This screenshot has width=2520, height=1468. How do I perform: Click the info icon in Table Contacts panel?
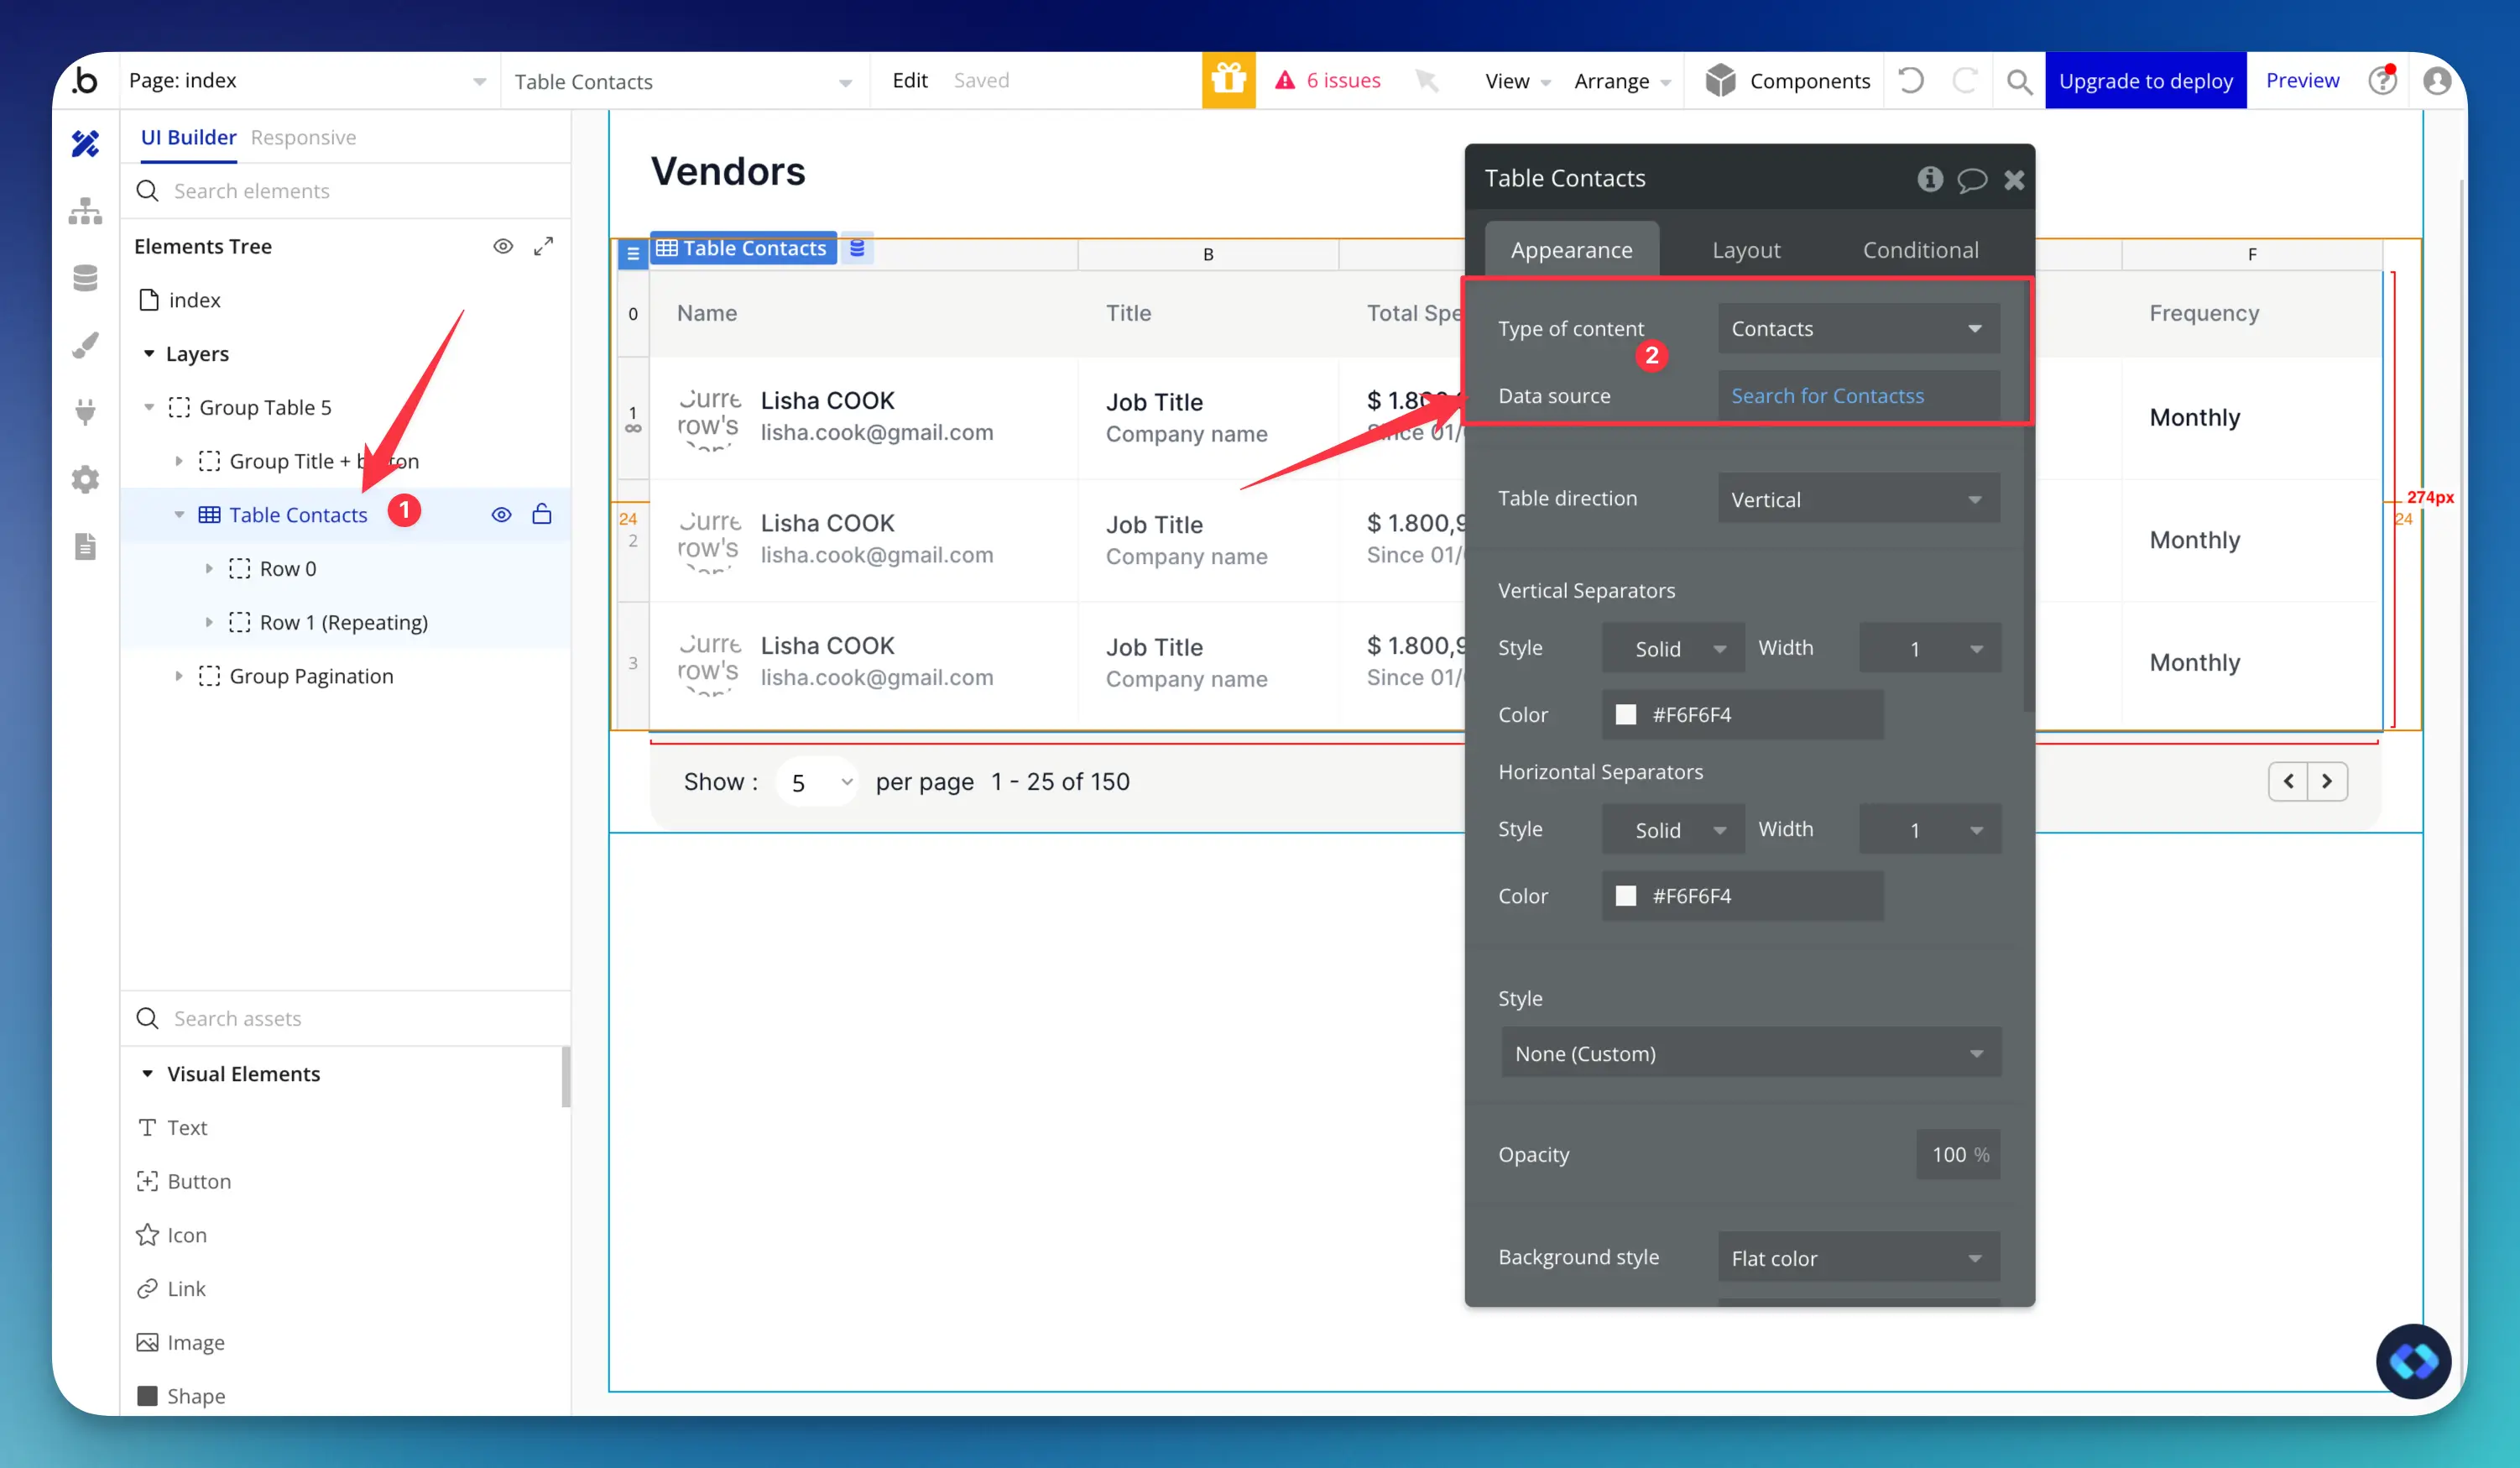[1930, 179]
